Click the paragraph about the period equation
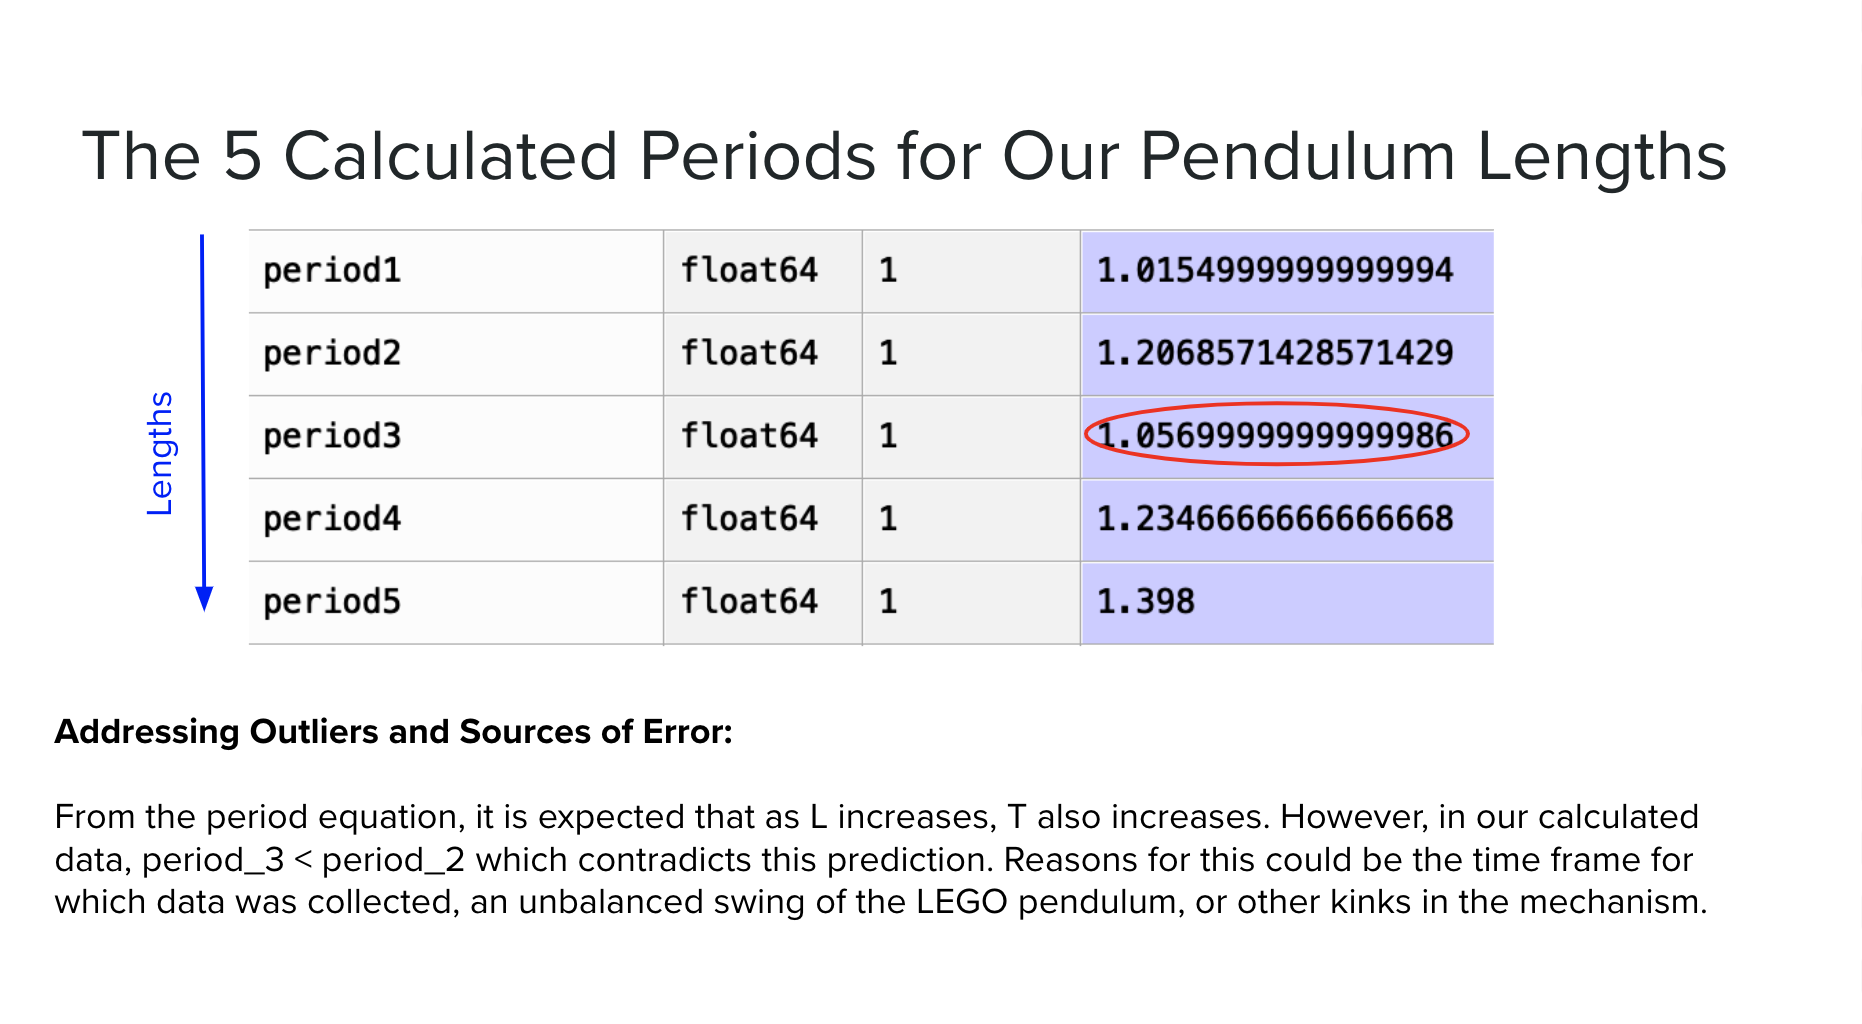The width and height of the screenshot is (1862, 1024). pyautogui.click(x=881, y=859)
